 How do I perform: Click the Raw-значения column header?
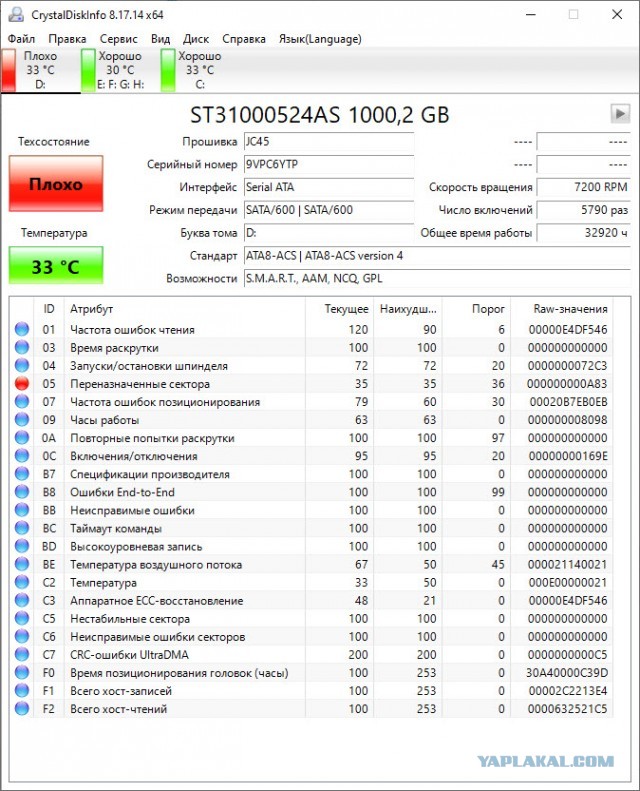pyautogui.click(x=562, y=309)
